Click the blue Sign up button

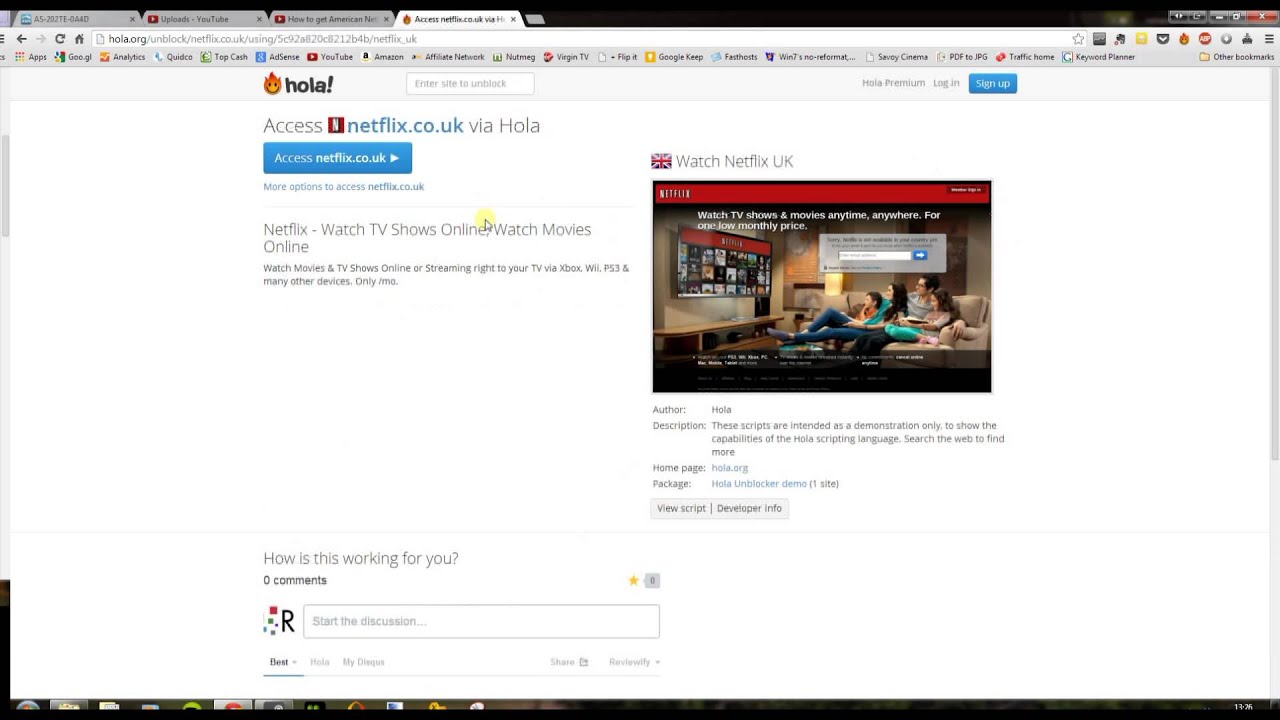pyautogui.click(x=992, y=84)
